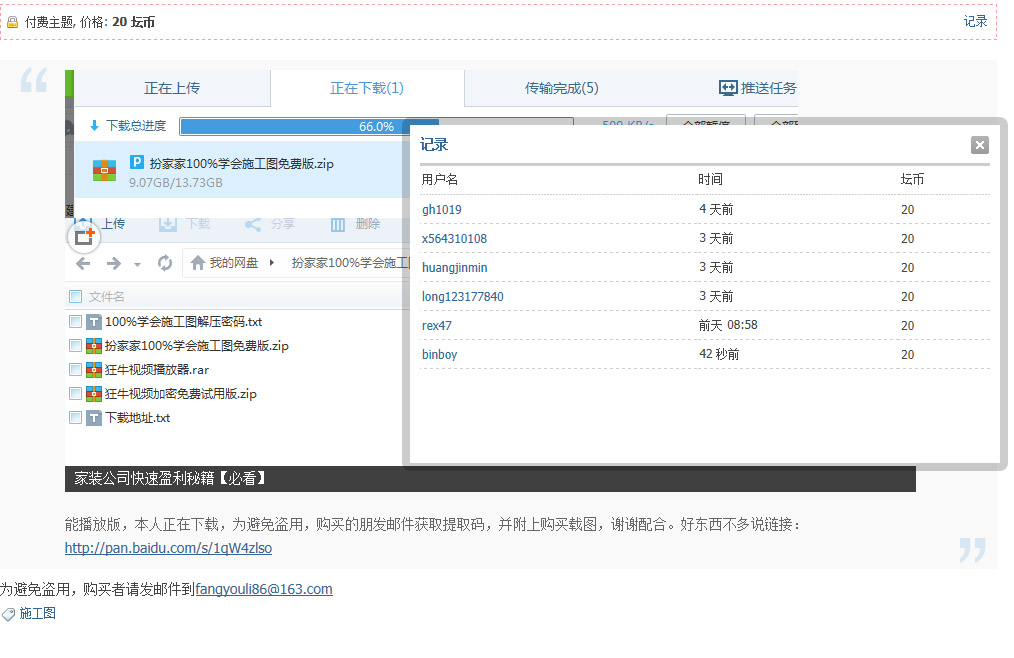Open user binboy profile link
The width and height of the screenshot is (1014, 658).
pos(439,355)
